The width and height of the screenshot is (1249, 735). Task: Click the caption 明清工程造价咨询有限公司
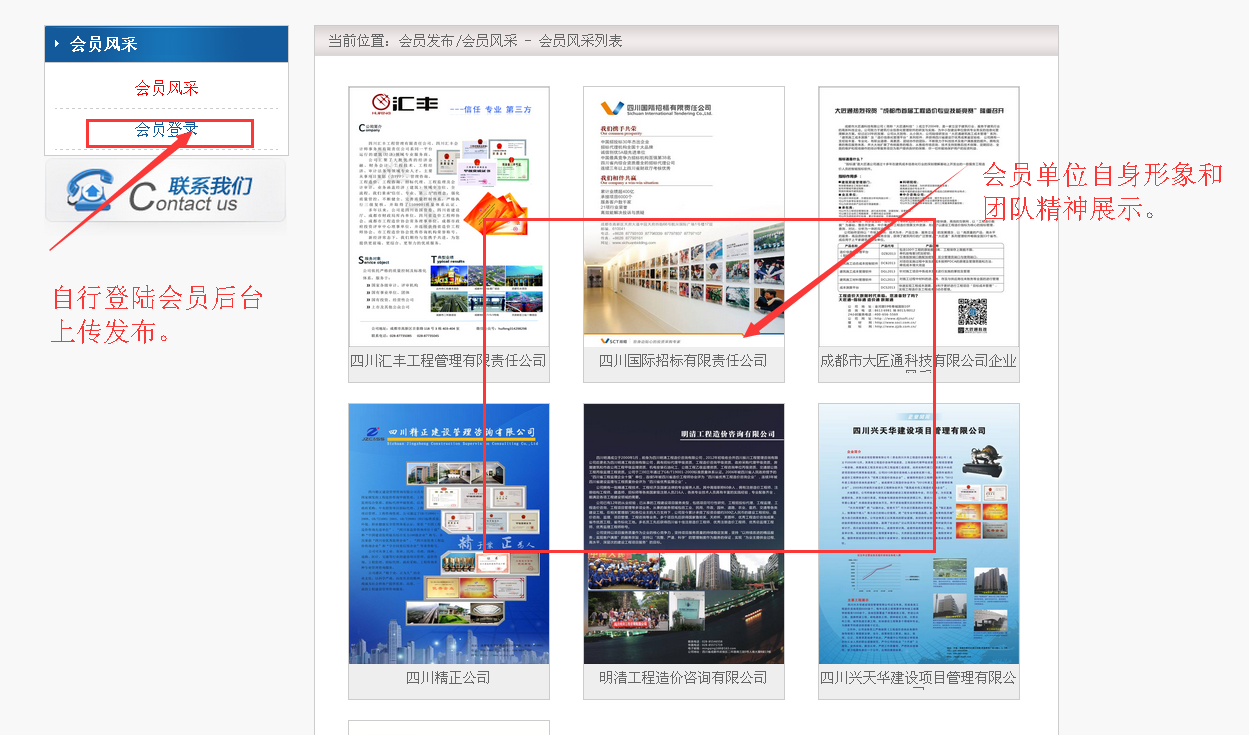pyautogui.click(x=684, y=678)
